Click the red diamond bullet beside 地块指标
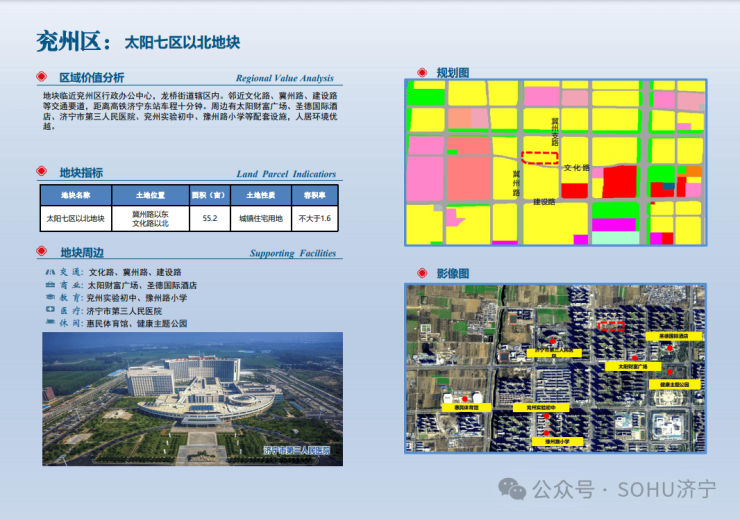 [x=42, y=171]
